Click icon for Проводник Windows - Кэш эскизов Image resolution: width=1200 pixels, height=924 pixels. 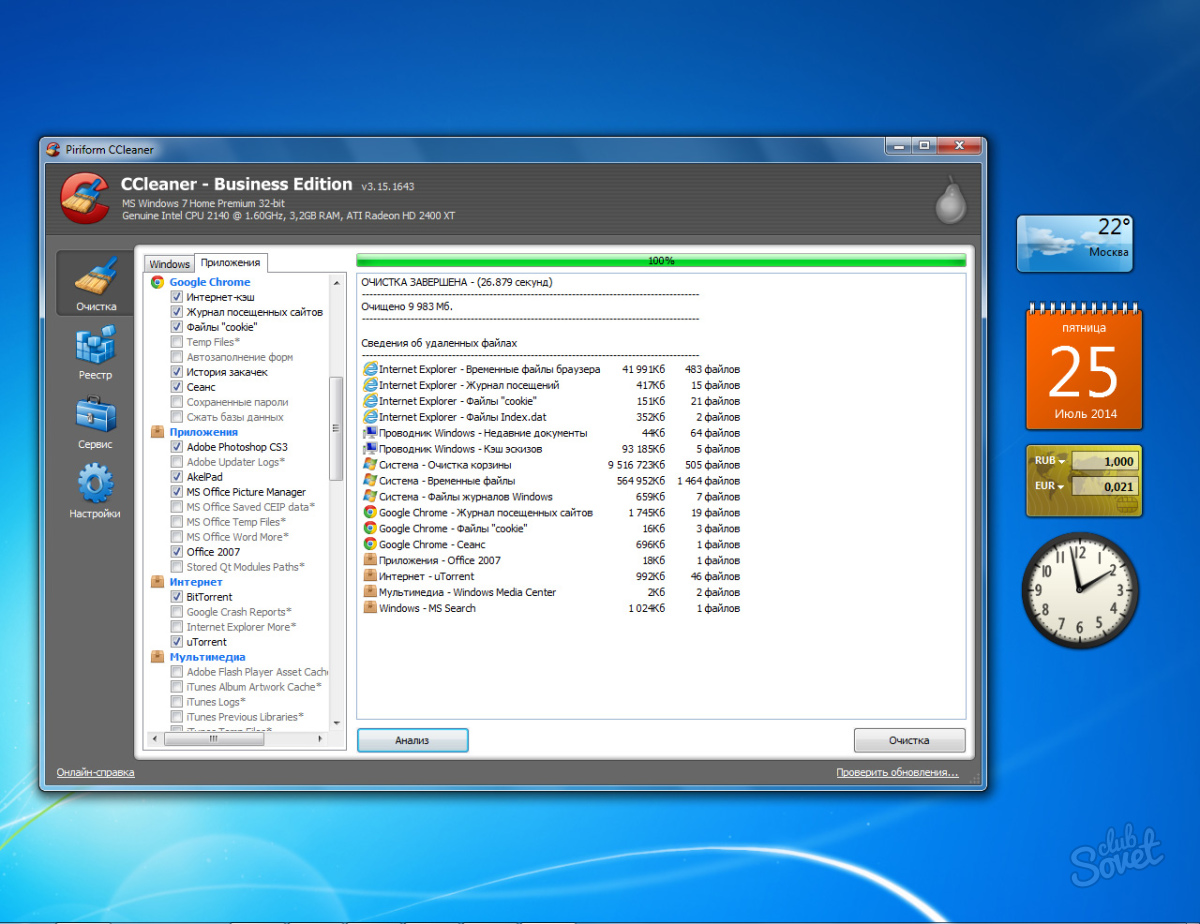coord(370,449)
